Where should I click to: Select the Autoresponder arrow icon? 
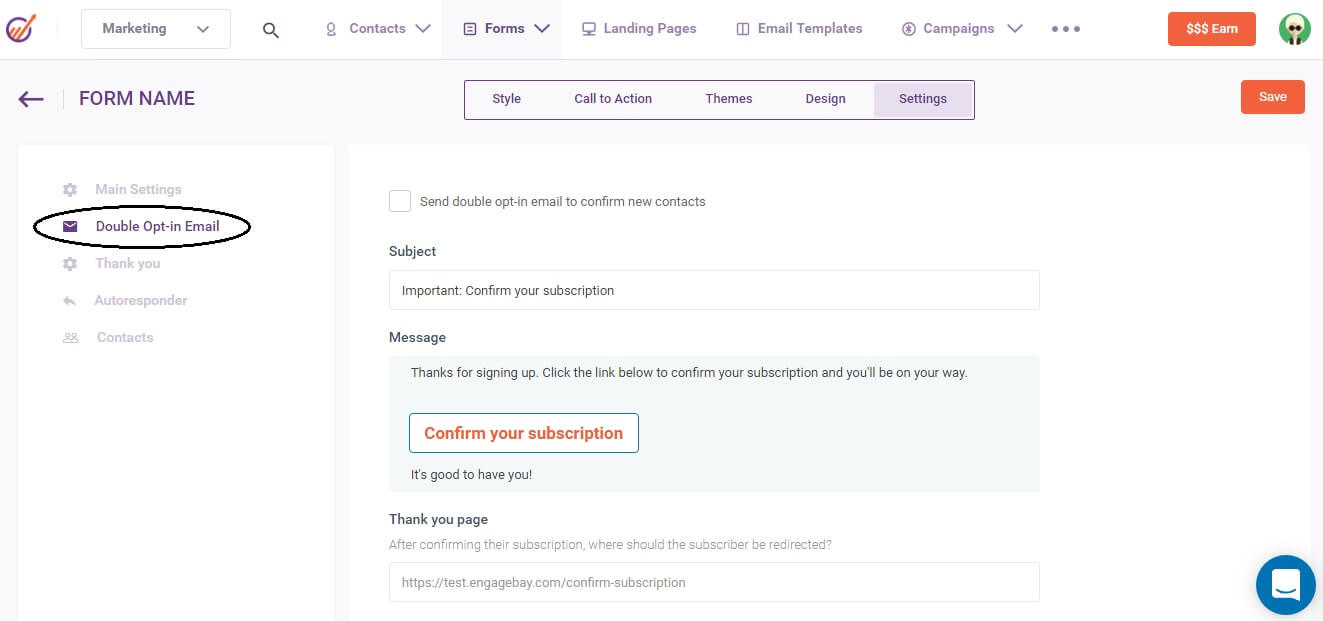click(x=69, y=300)
